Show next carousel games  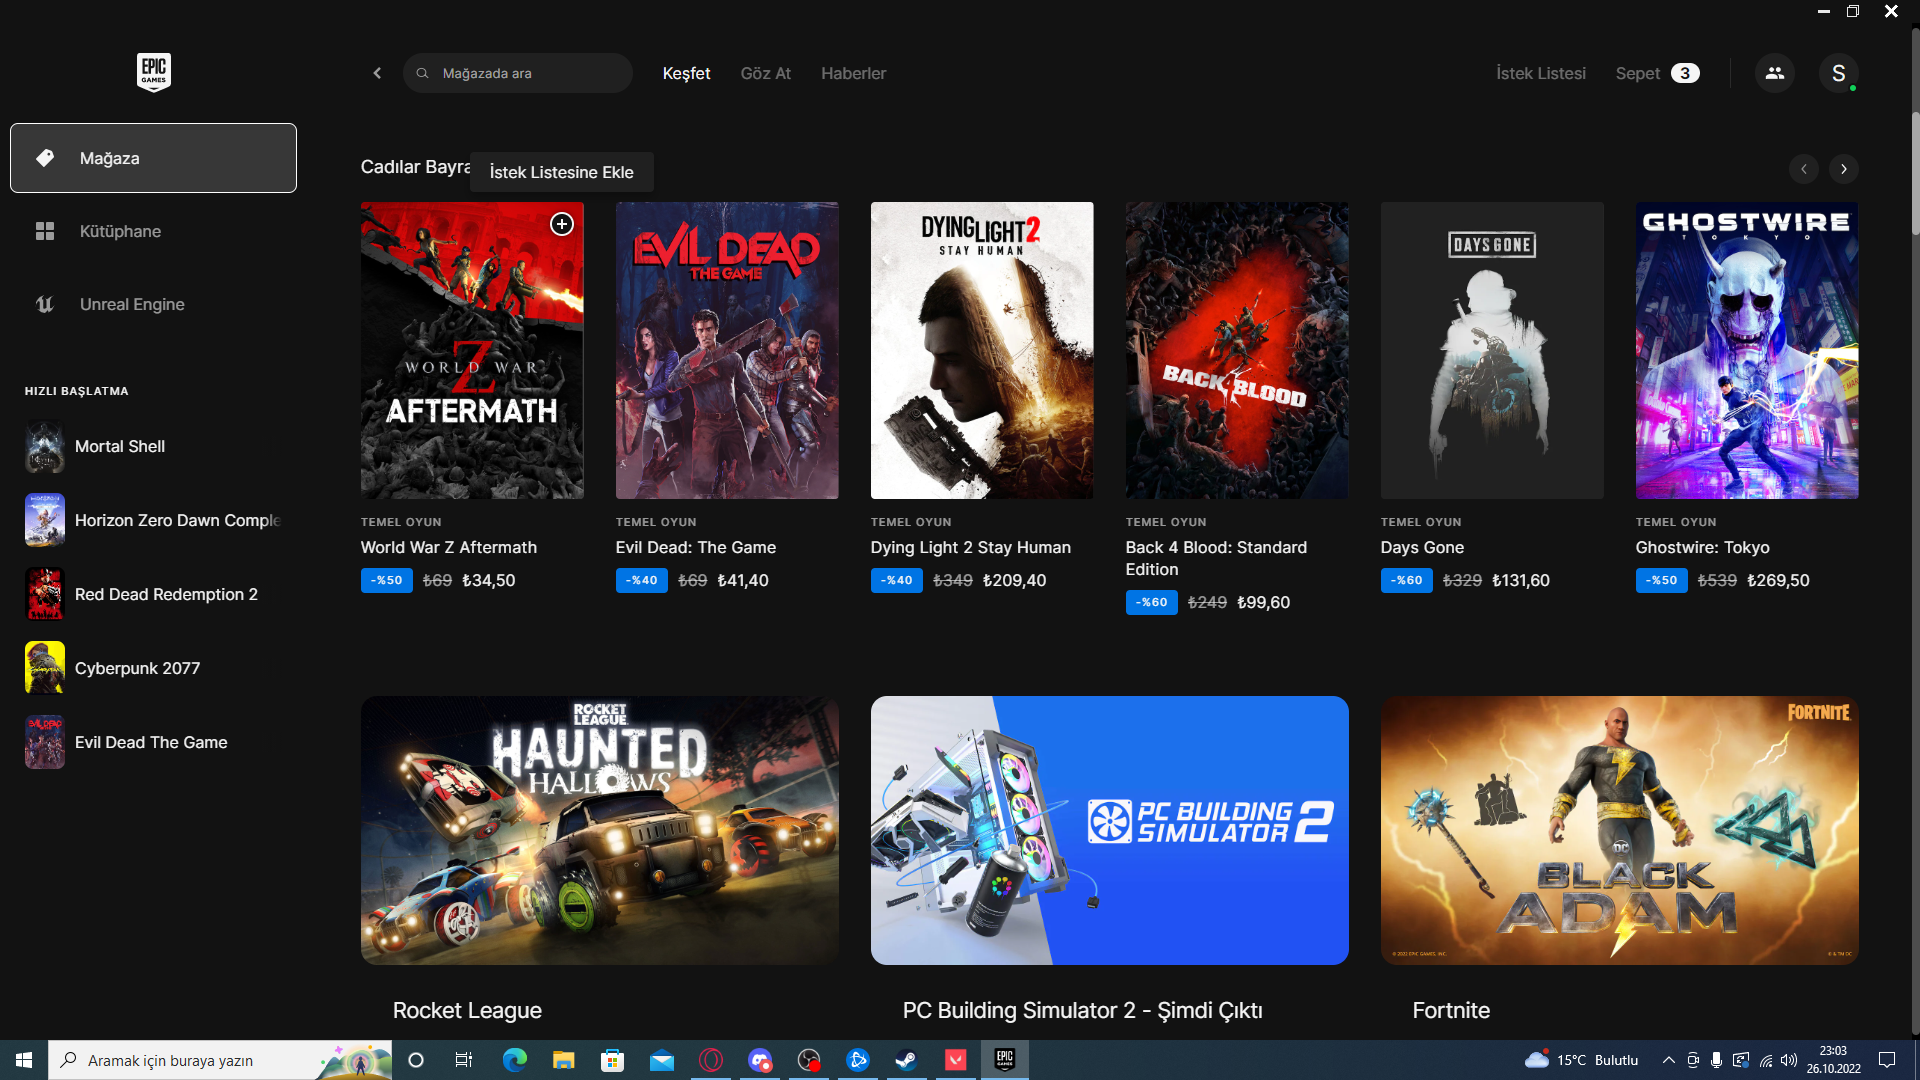1843,169
